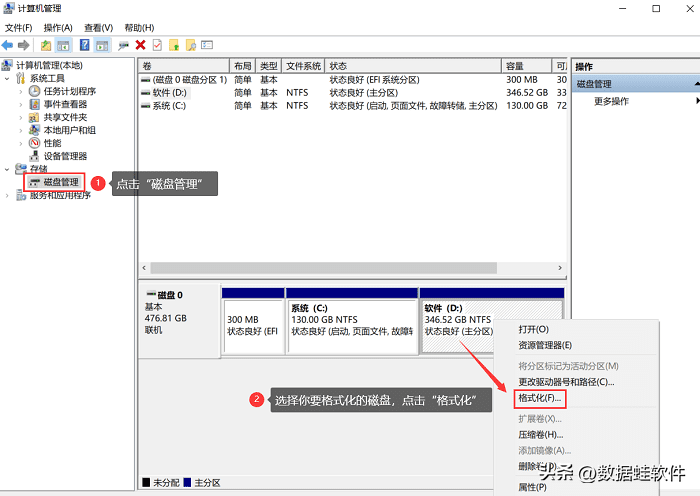The width and height of the screenshot is (700, 496).
Task: Click the horizontal scrollbar under the volume list
Action: (350, 268)
